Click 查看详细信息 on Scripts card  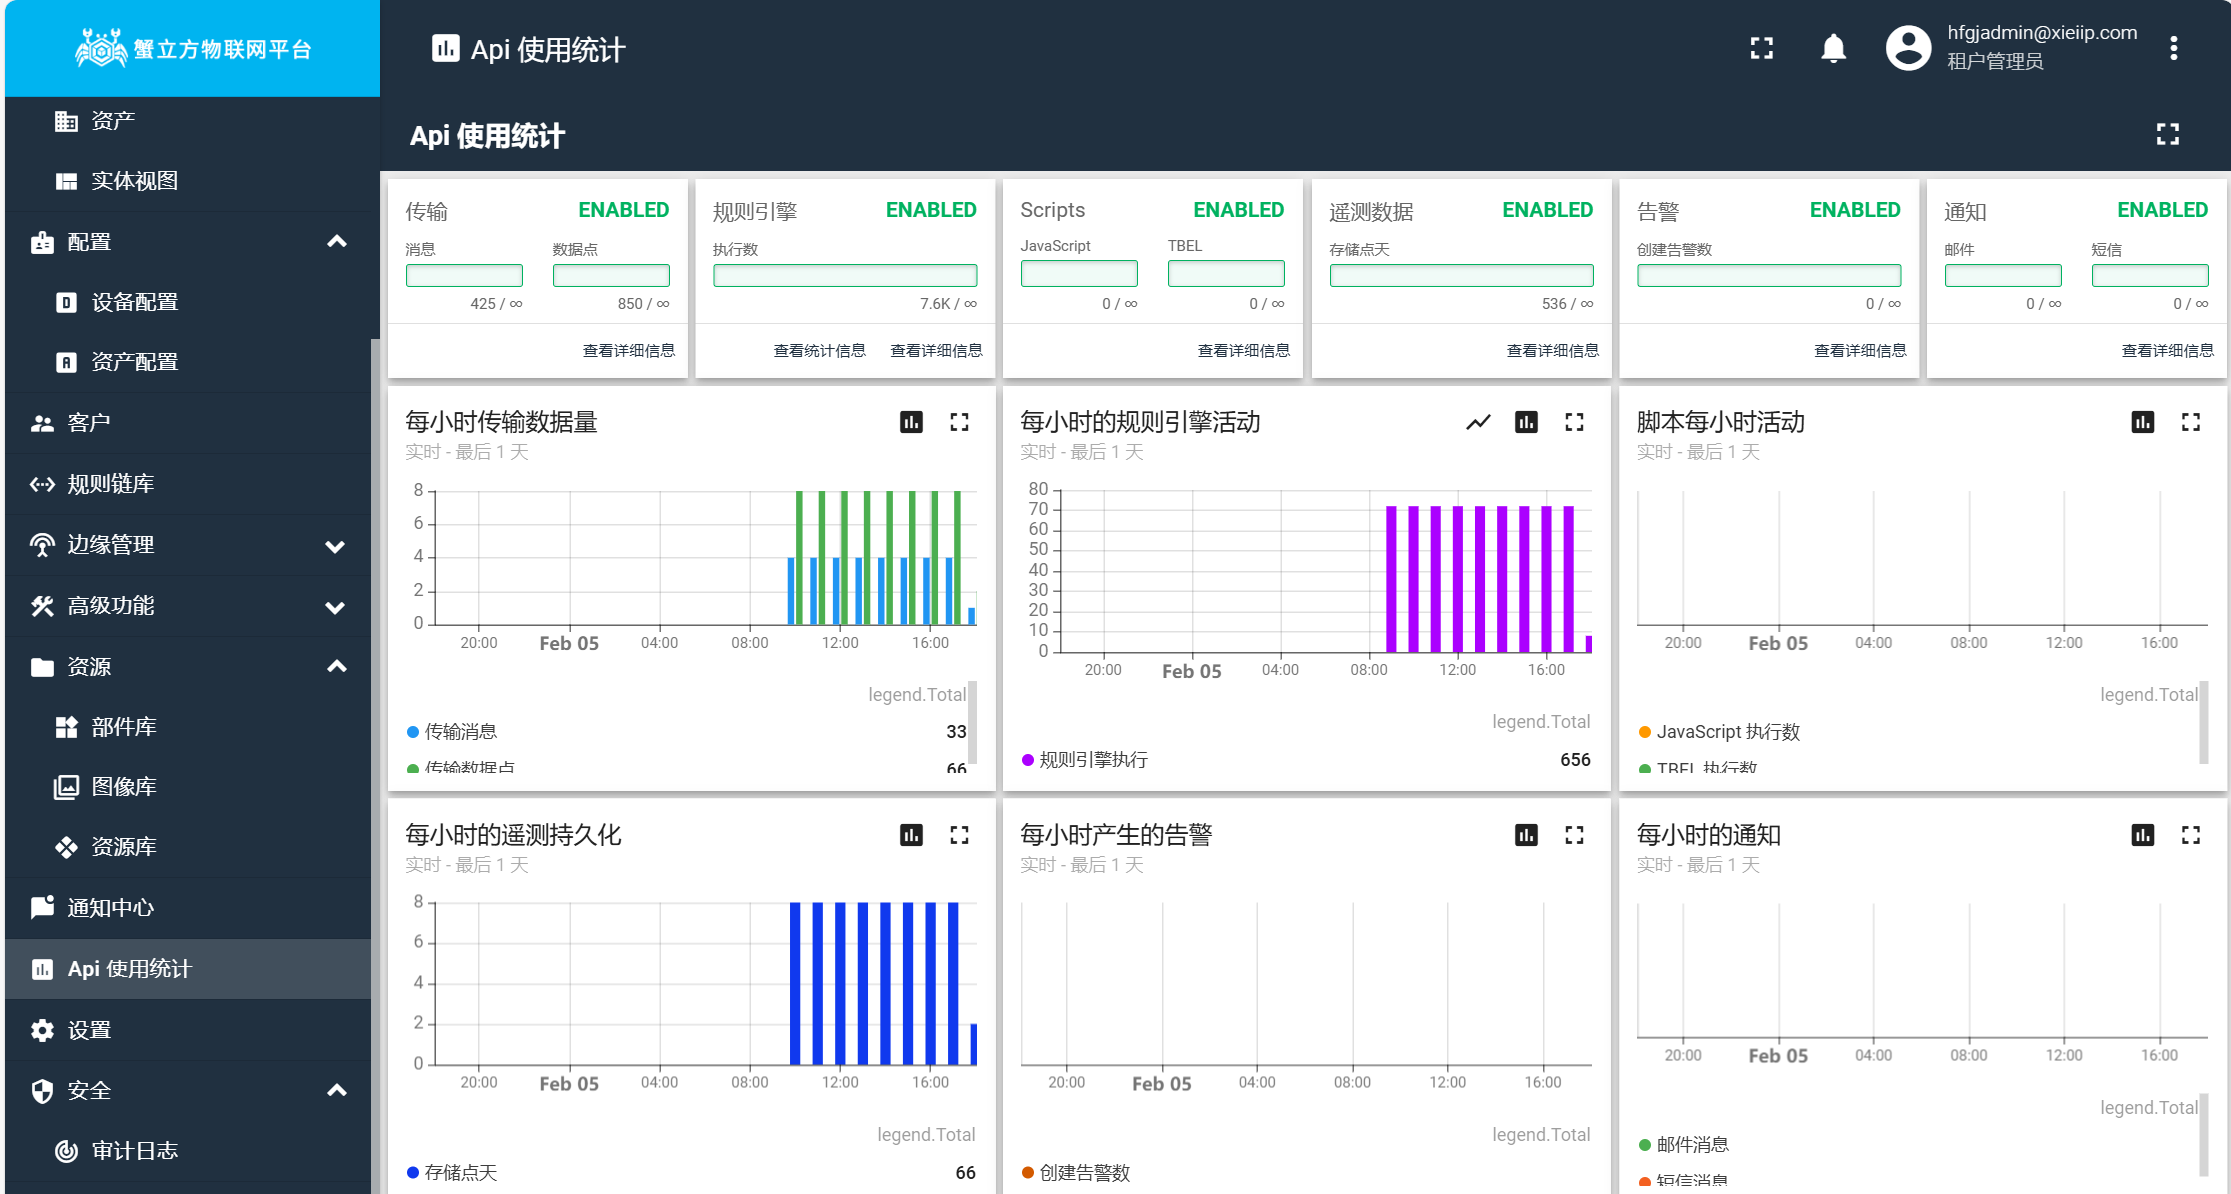click(x=1243, y=351)
